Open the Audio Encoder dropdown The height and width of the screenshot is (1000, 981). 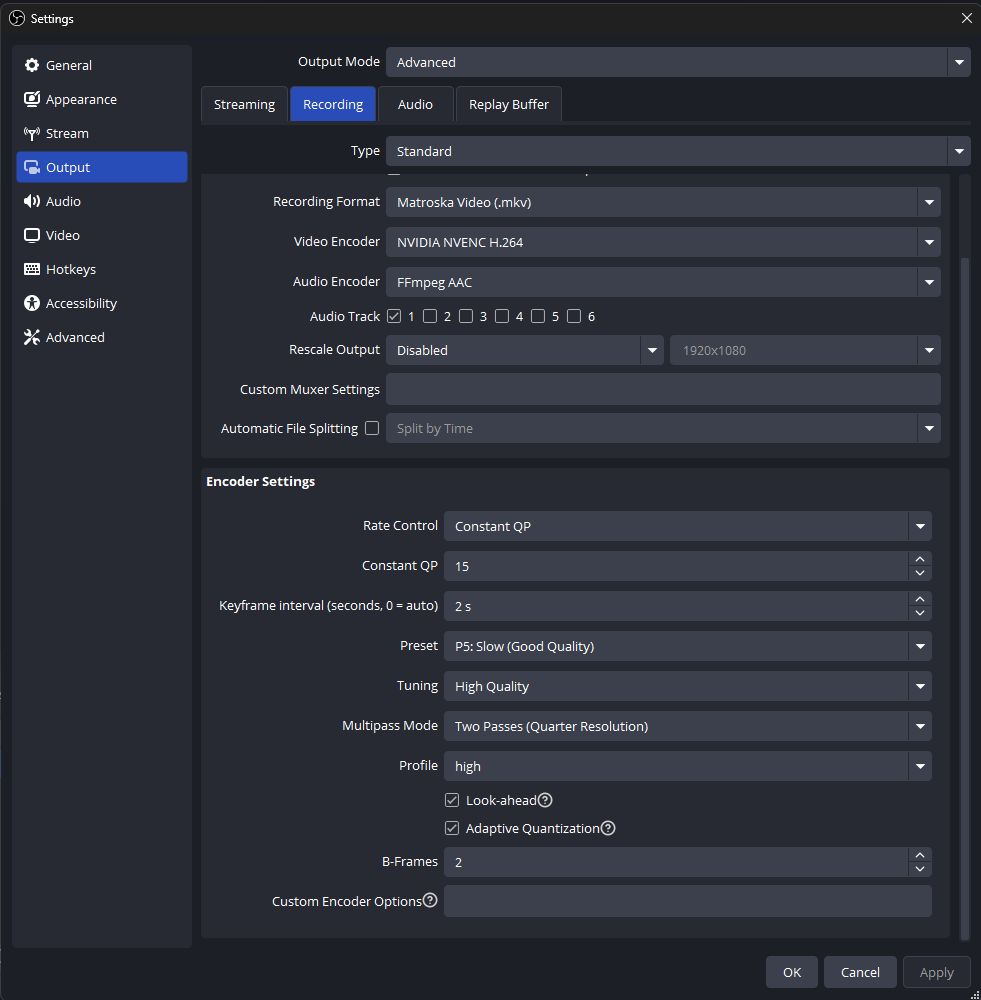(x=663, y=282)
